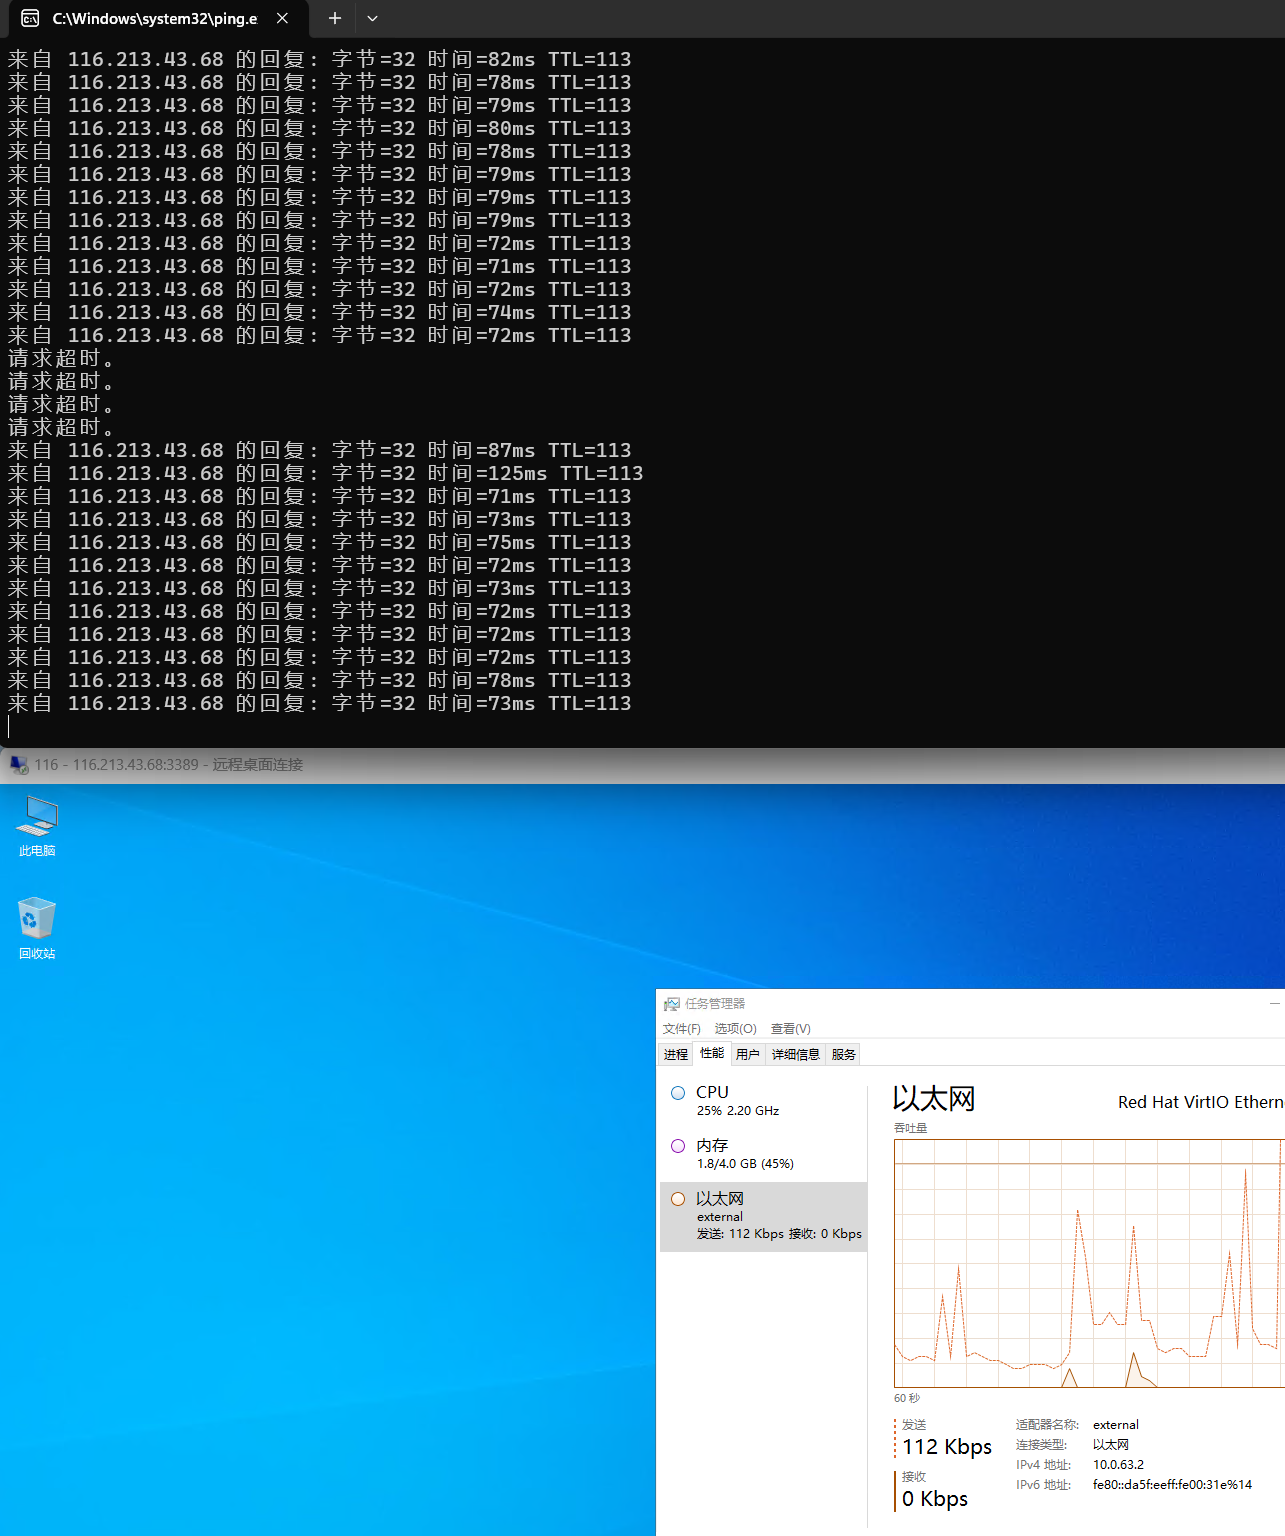Click the Red Hat VirtIO adapter label
Image resolution: width=1285 pixels, height=1536 pixels.
pos(1200,1102)
